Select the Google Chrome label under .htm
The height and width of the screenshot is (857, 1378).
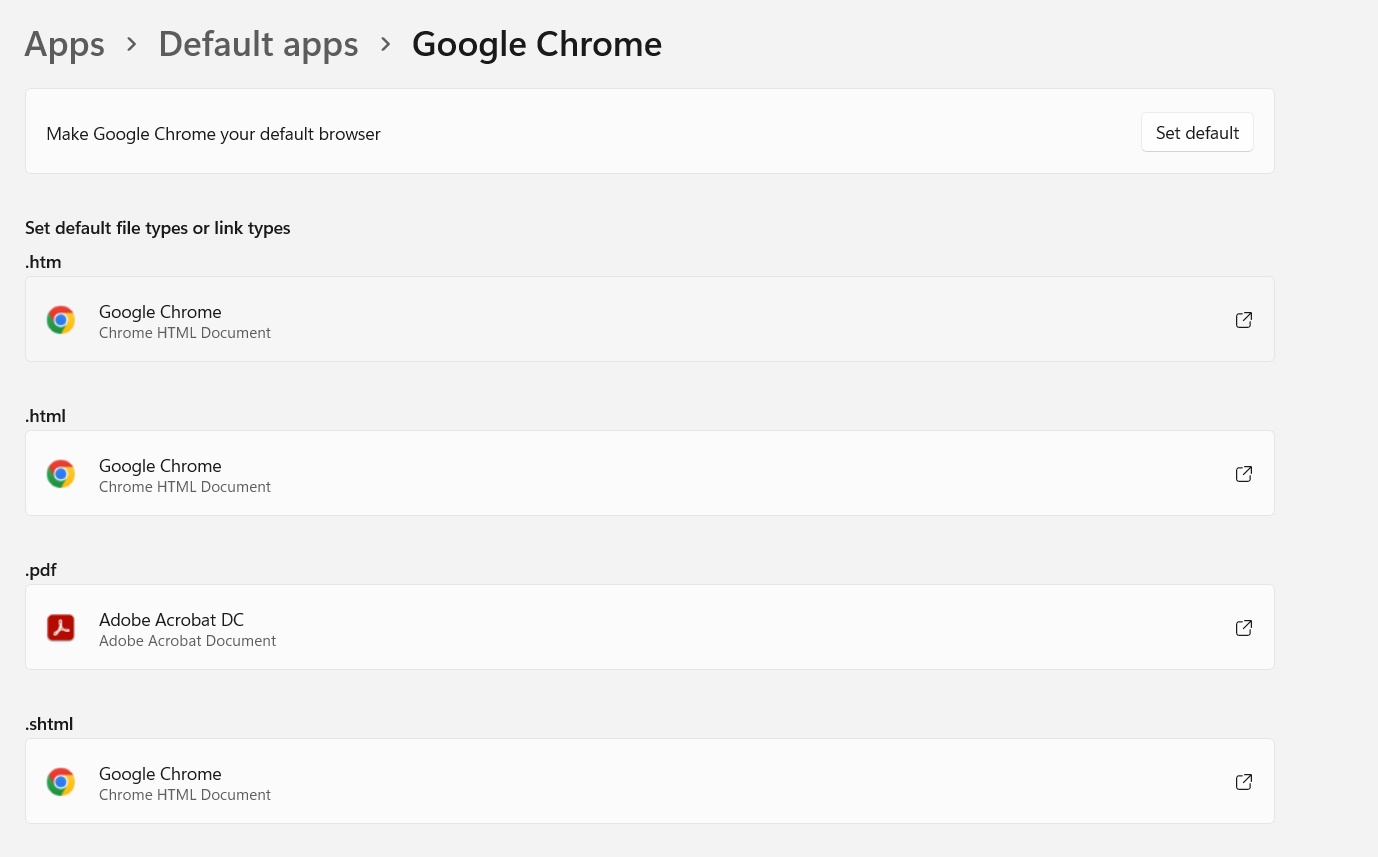click(160, 312)
